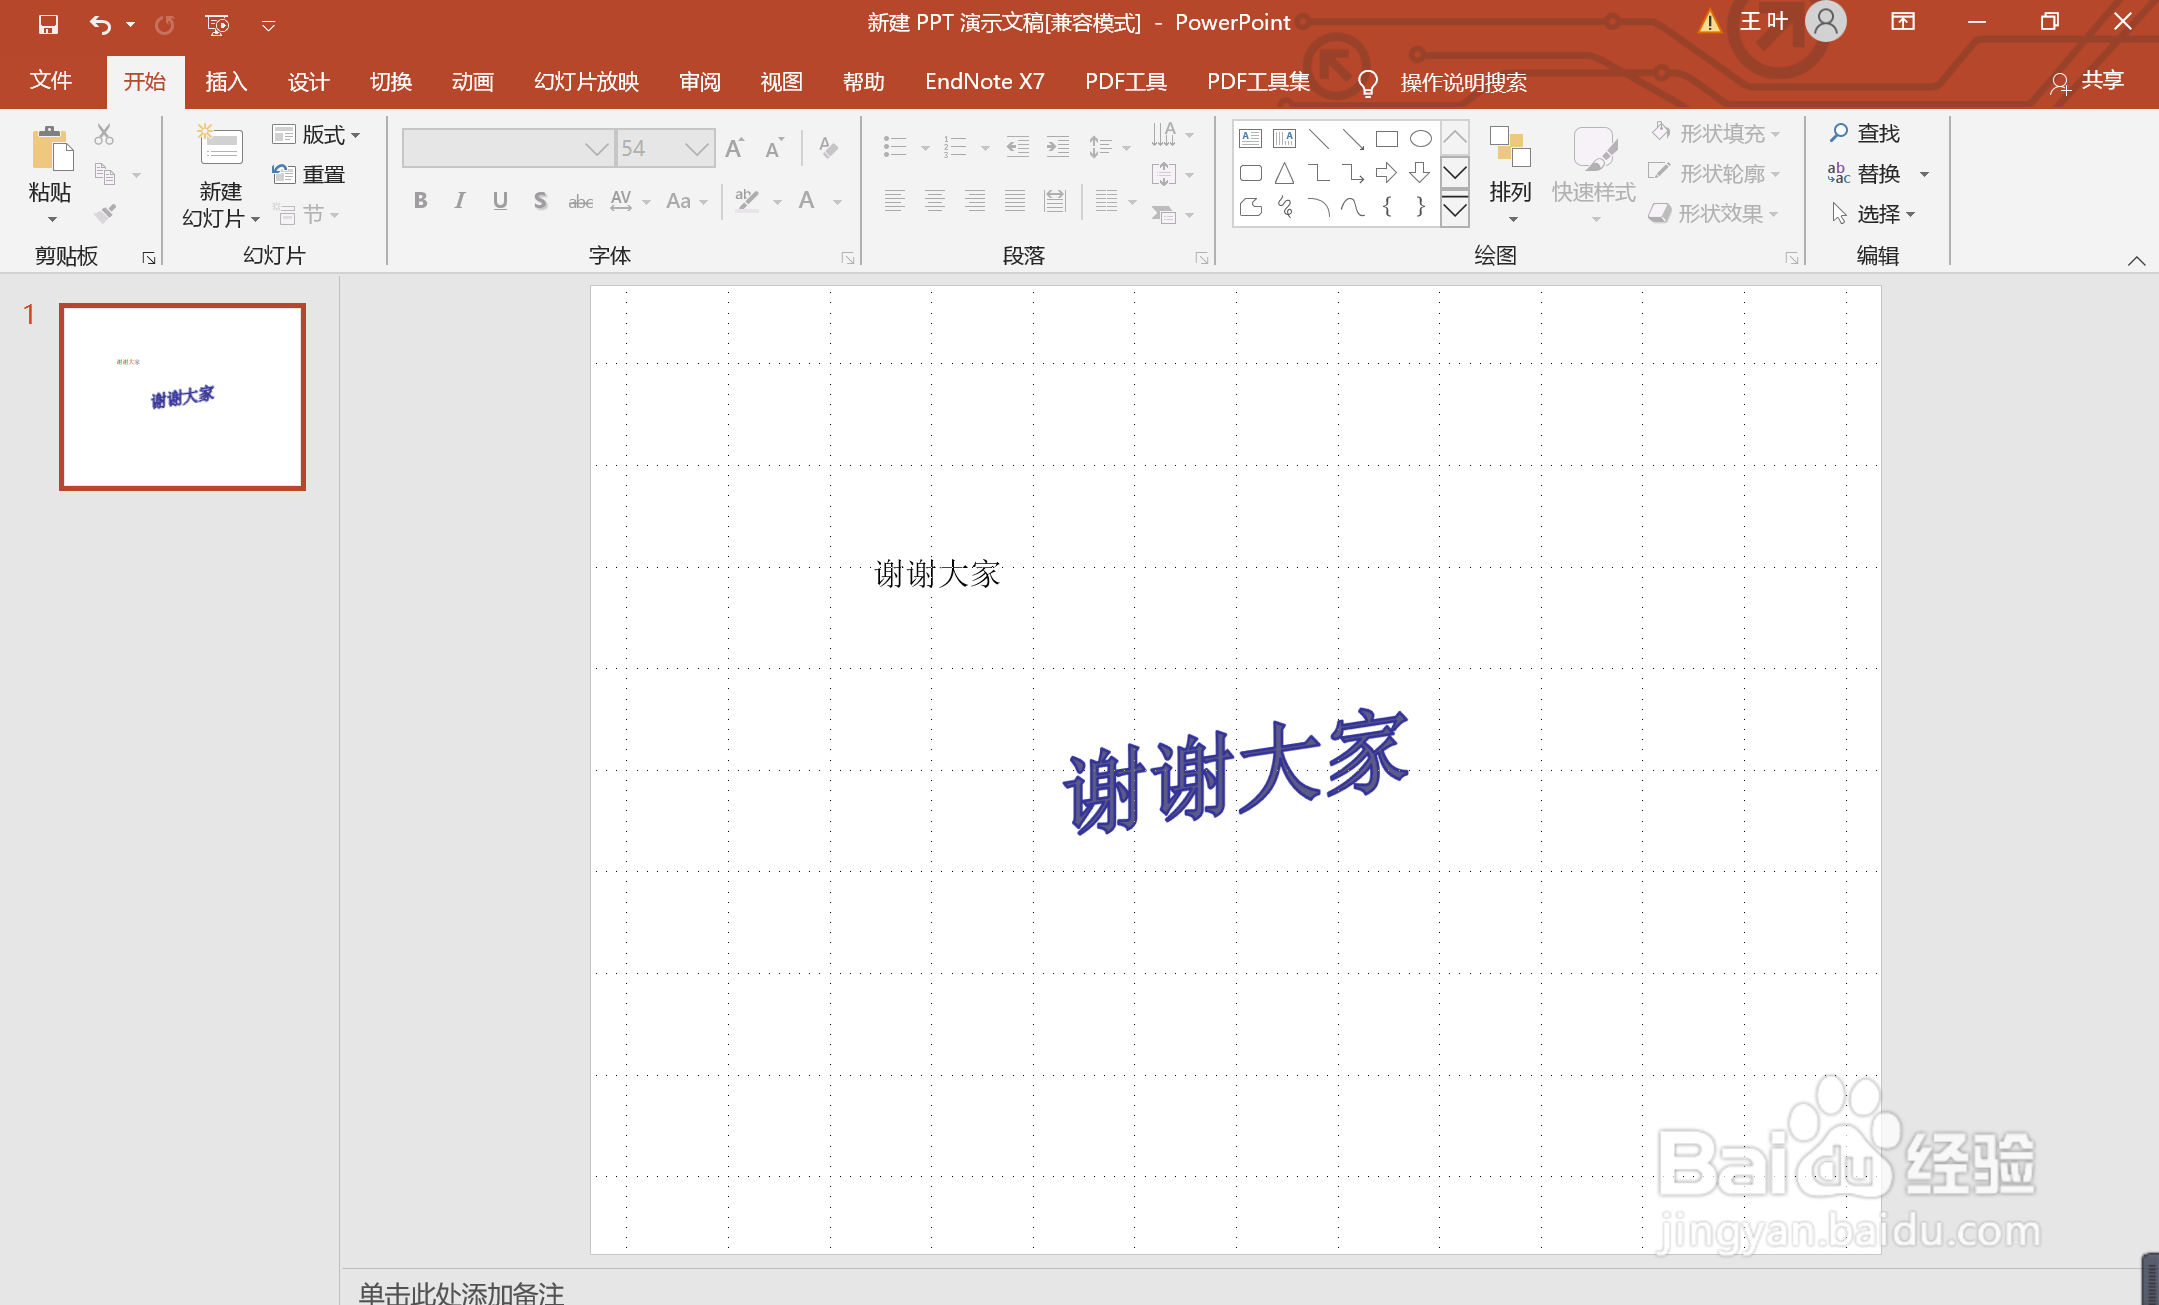Select the Format Painter tool
The width and height of the screenshot is (2159, 1305).
click(102, 212)
